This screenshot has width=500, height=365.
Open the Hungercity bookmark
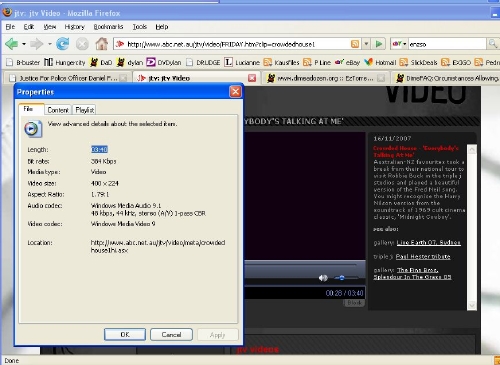pos(65,62)
